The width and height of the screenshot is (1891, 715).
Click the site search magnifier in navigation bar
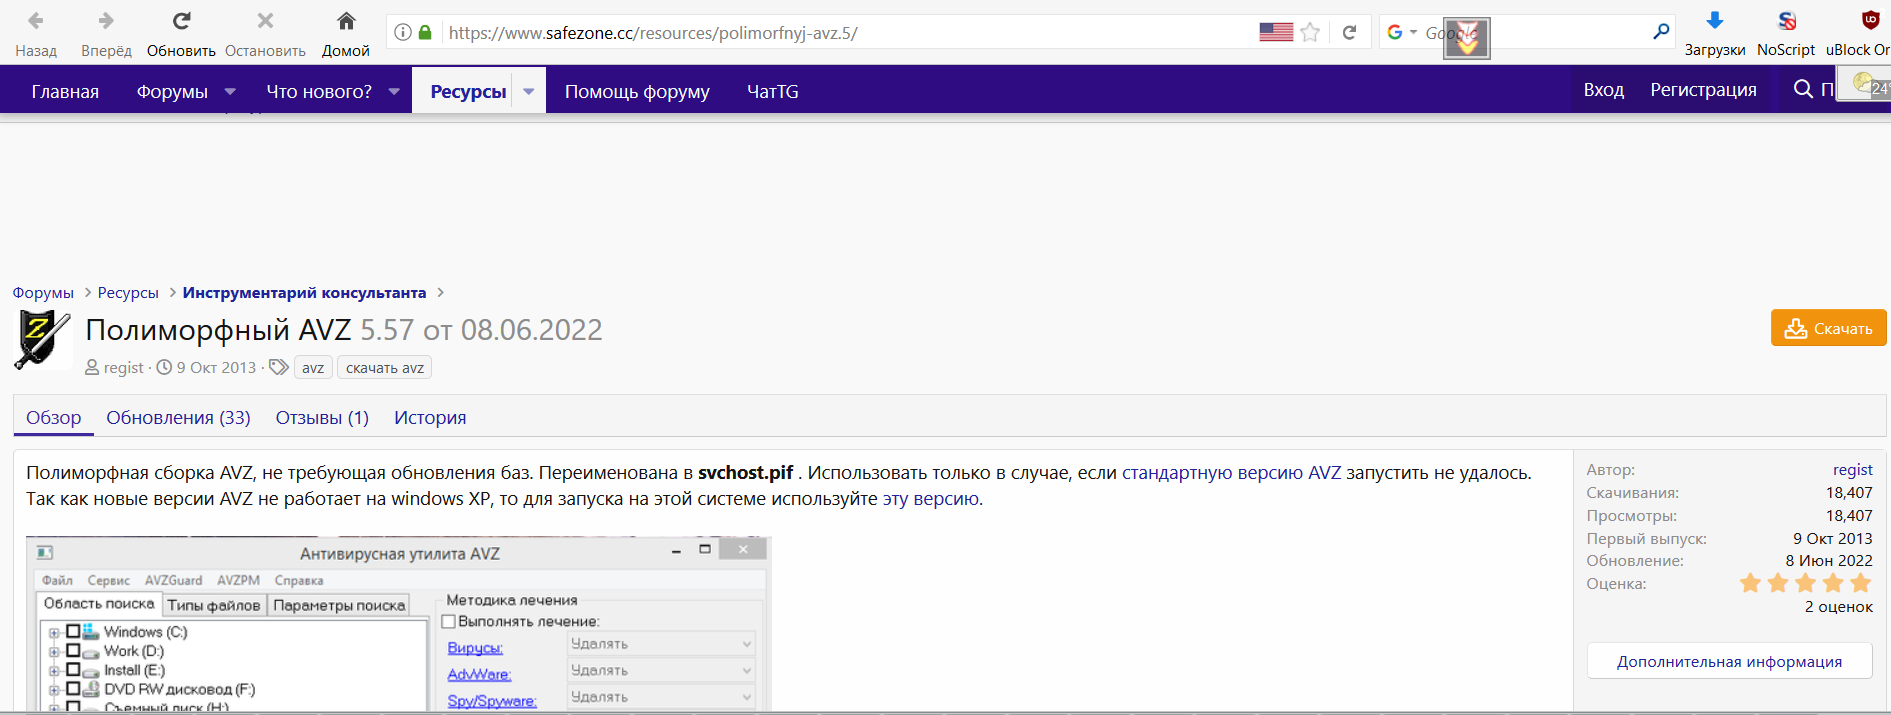(1803, 90)
